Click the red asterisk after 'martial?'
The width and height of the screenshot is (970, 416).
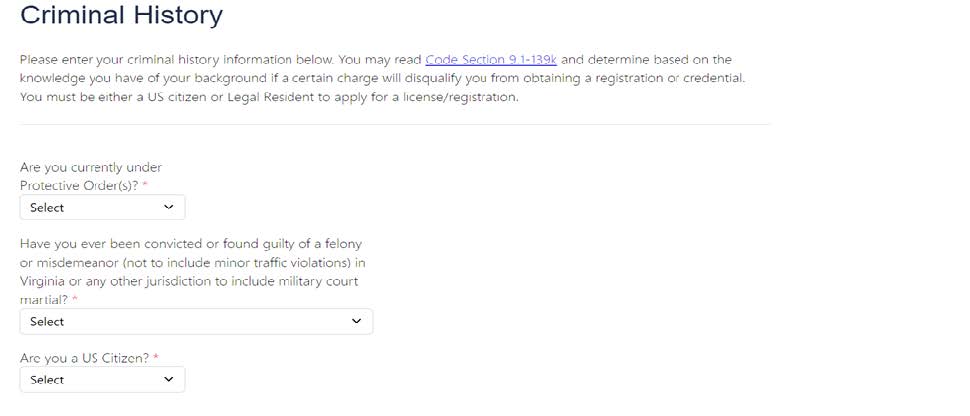74,300
